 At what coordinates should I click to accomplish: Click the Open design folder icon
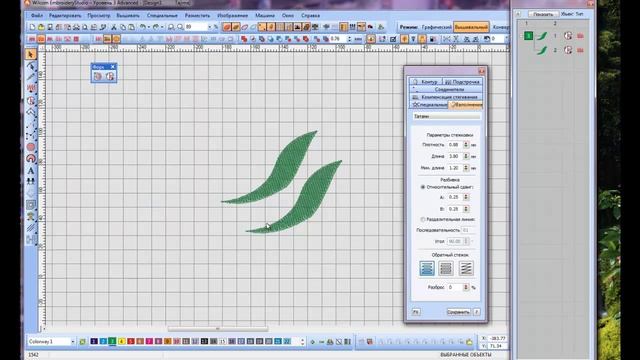pyautogui.click(x=41, y=27)
